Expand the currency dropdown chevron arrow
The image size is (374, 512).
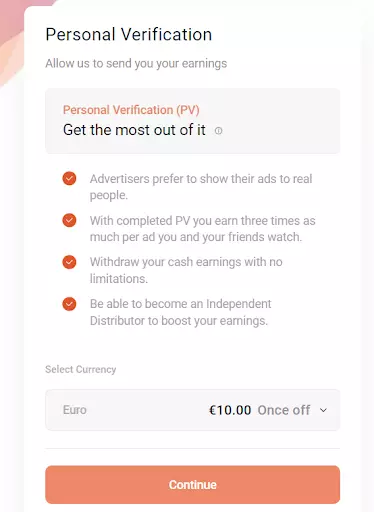[323, 410]
